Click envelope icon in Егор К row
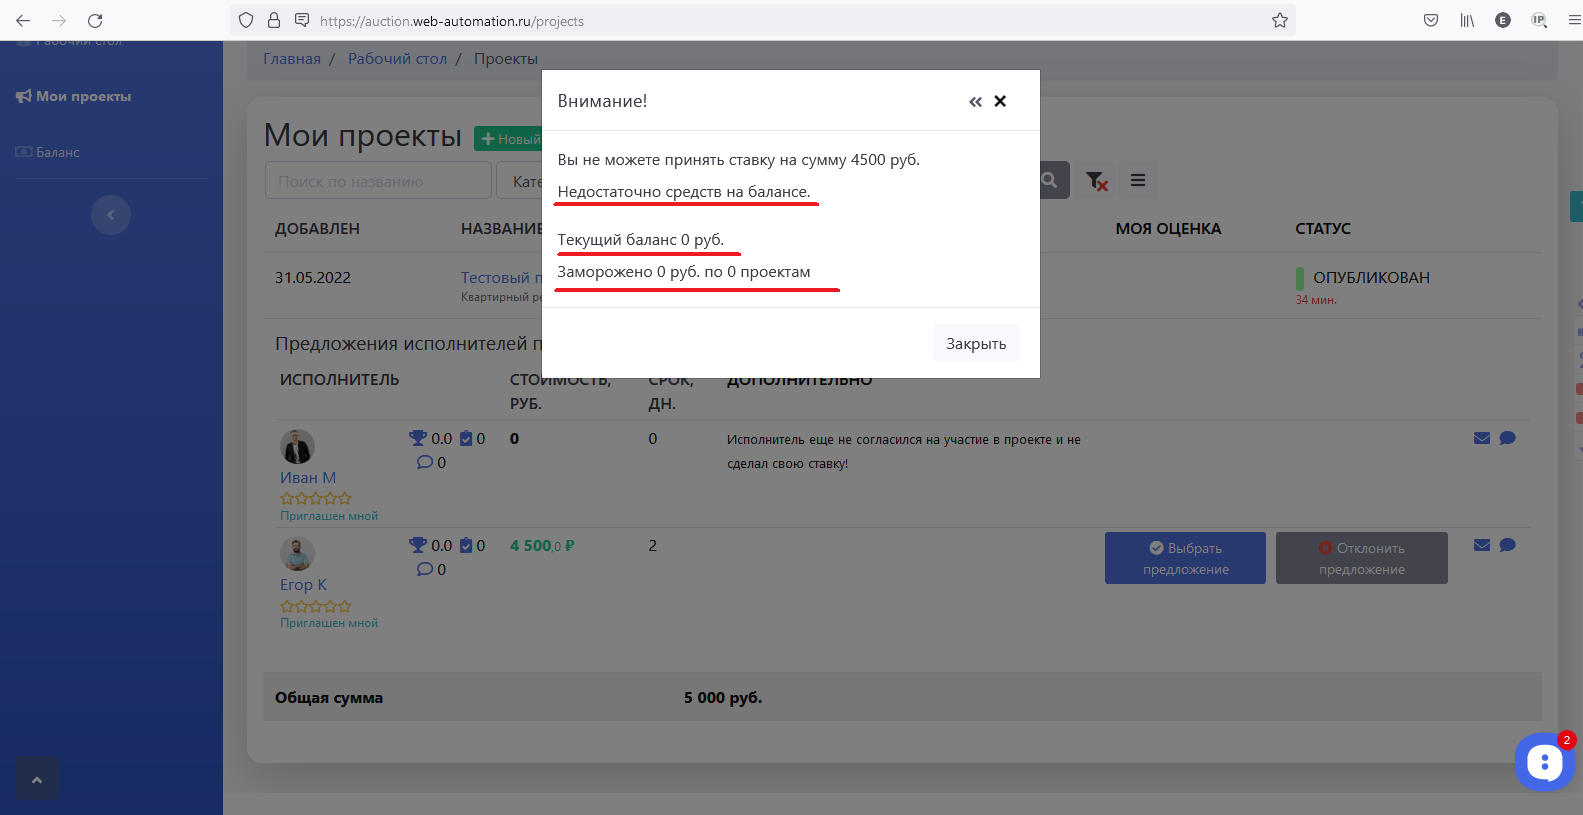The width and height of the screenshot is (1583, 815). coord(1482,545)
